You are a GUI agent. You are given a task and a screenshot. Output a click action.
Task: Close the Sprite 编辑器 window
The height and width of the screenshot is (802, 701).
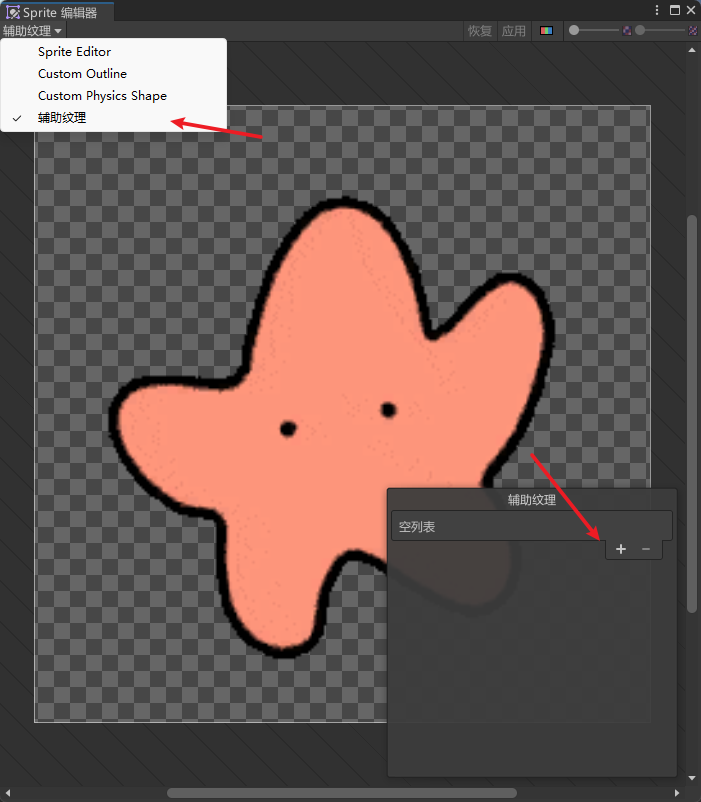tap(691, 10)
